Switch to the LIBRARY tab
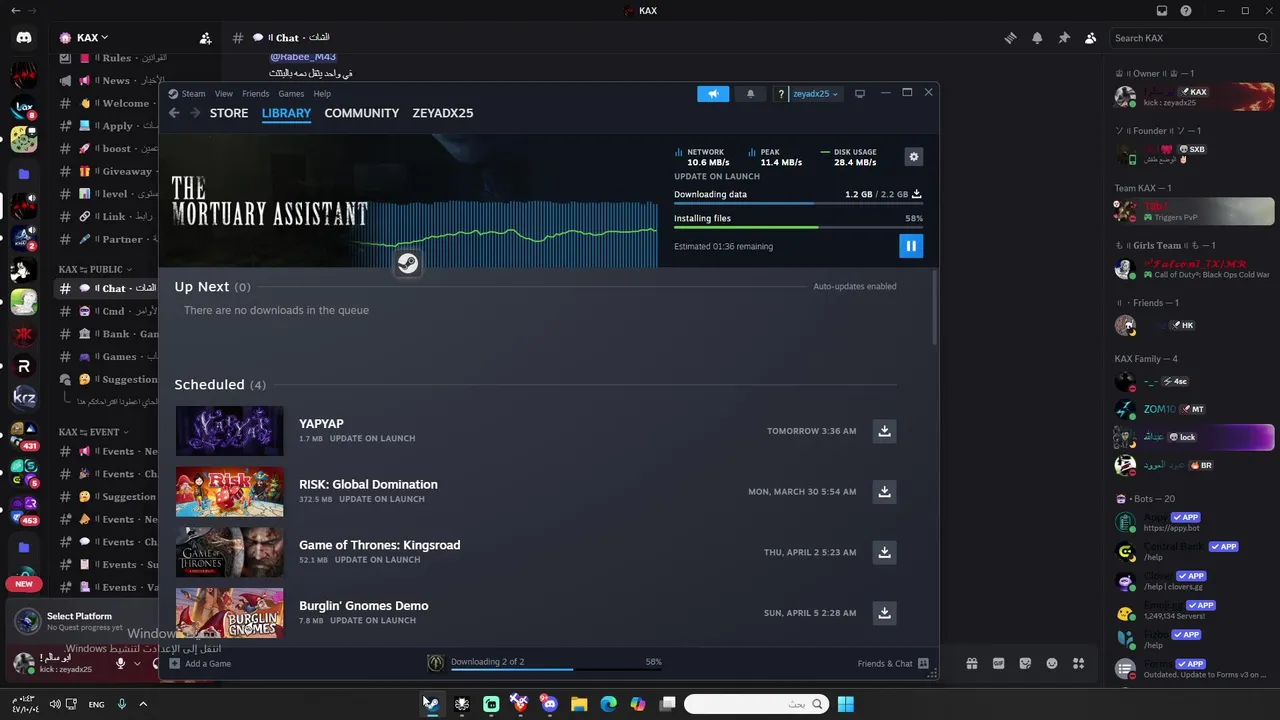 (286, 113)
